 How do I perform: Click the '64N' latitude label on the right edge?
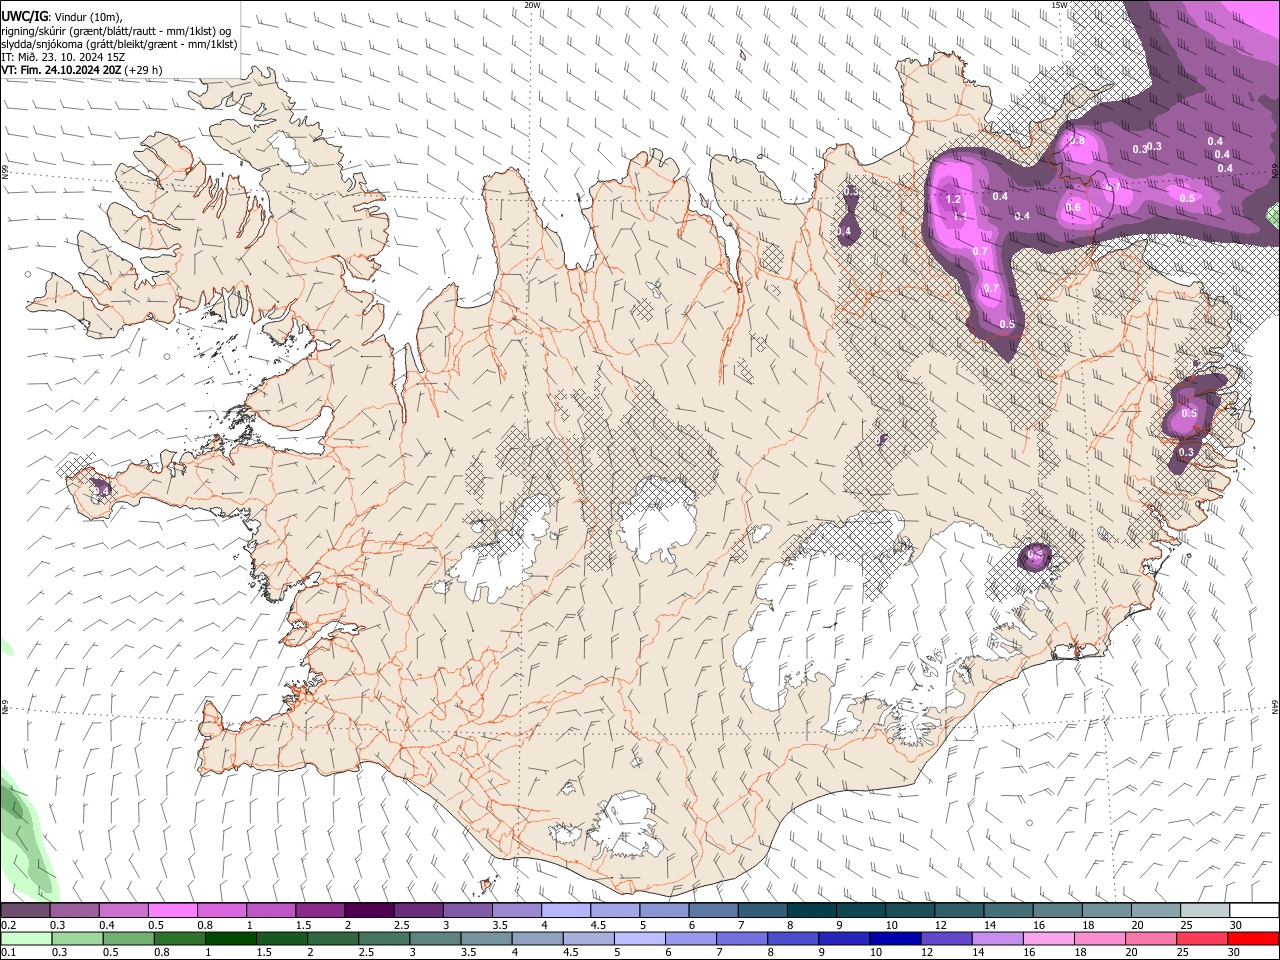pos(1275,706)
